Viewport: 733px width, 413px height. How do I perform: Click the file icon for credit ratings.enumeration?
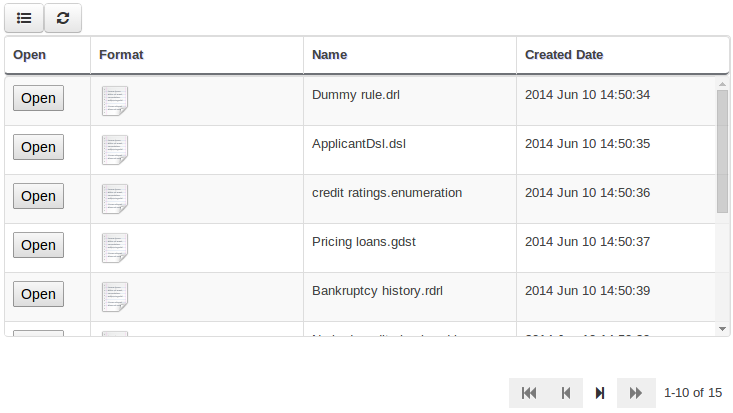tap(115, 199)
